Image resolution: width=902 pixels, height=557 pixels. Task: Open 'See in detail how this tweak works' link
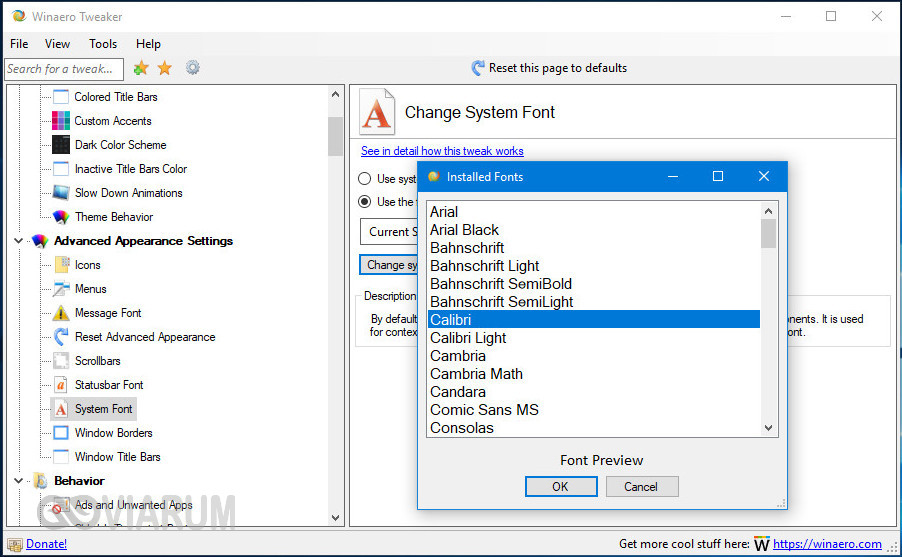442,151
